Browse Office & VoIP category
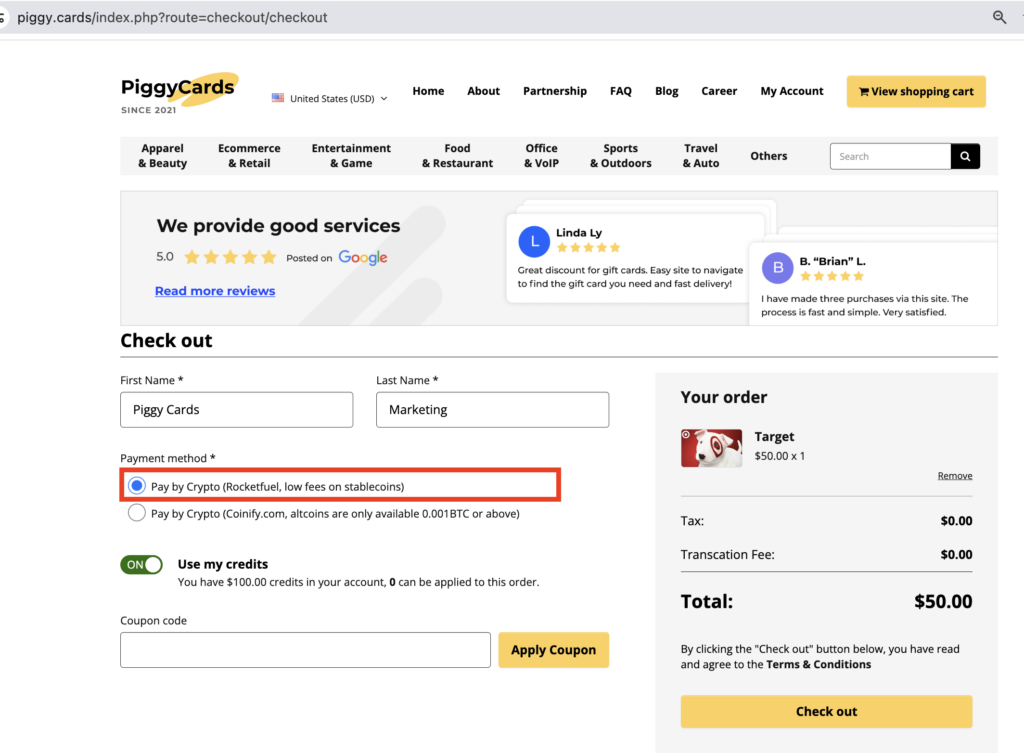Screen dimensions: 1024x753 coord(541,156)
